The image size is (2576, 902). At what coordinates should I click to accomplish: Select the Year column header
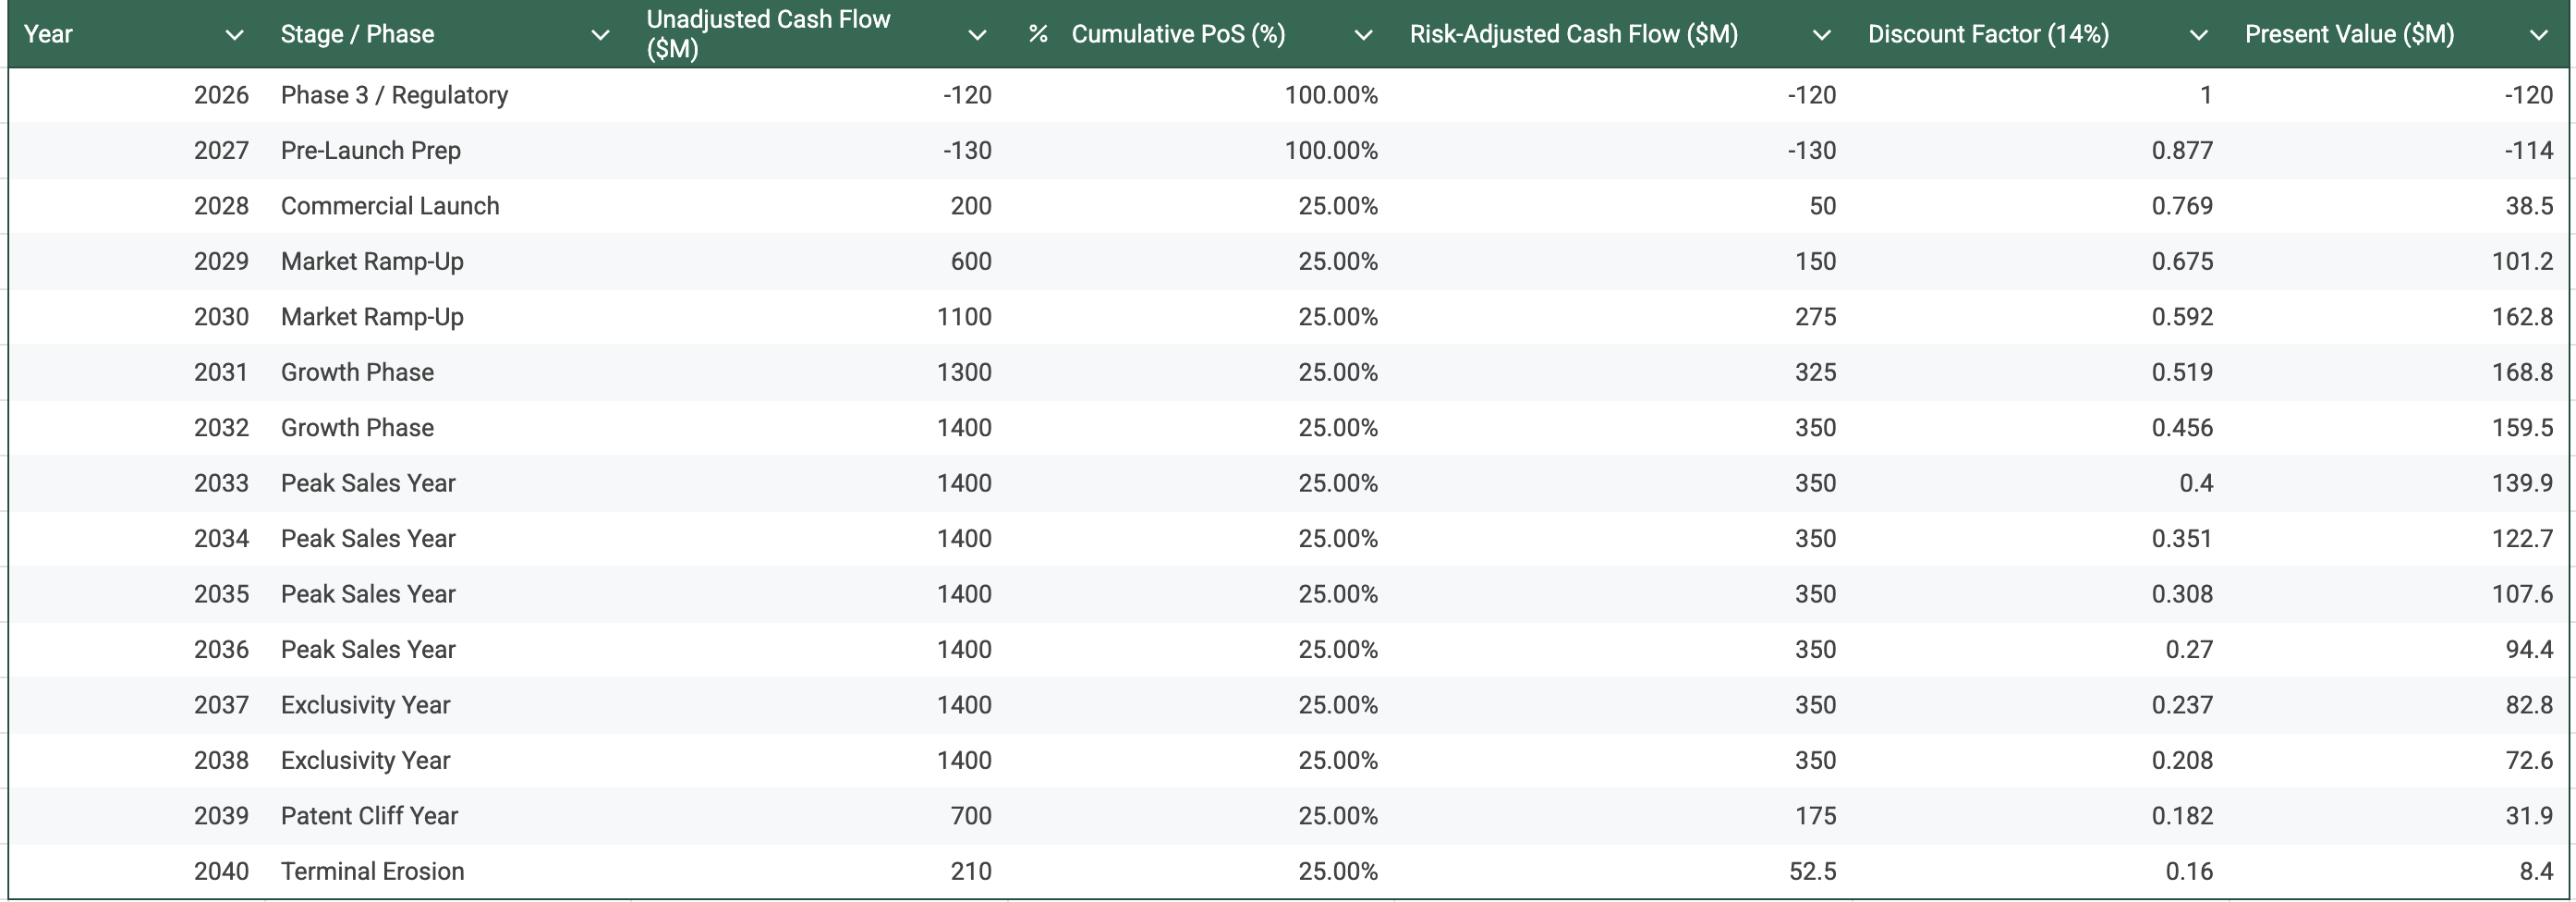(x=48, y=34)
